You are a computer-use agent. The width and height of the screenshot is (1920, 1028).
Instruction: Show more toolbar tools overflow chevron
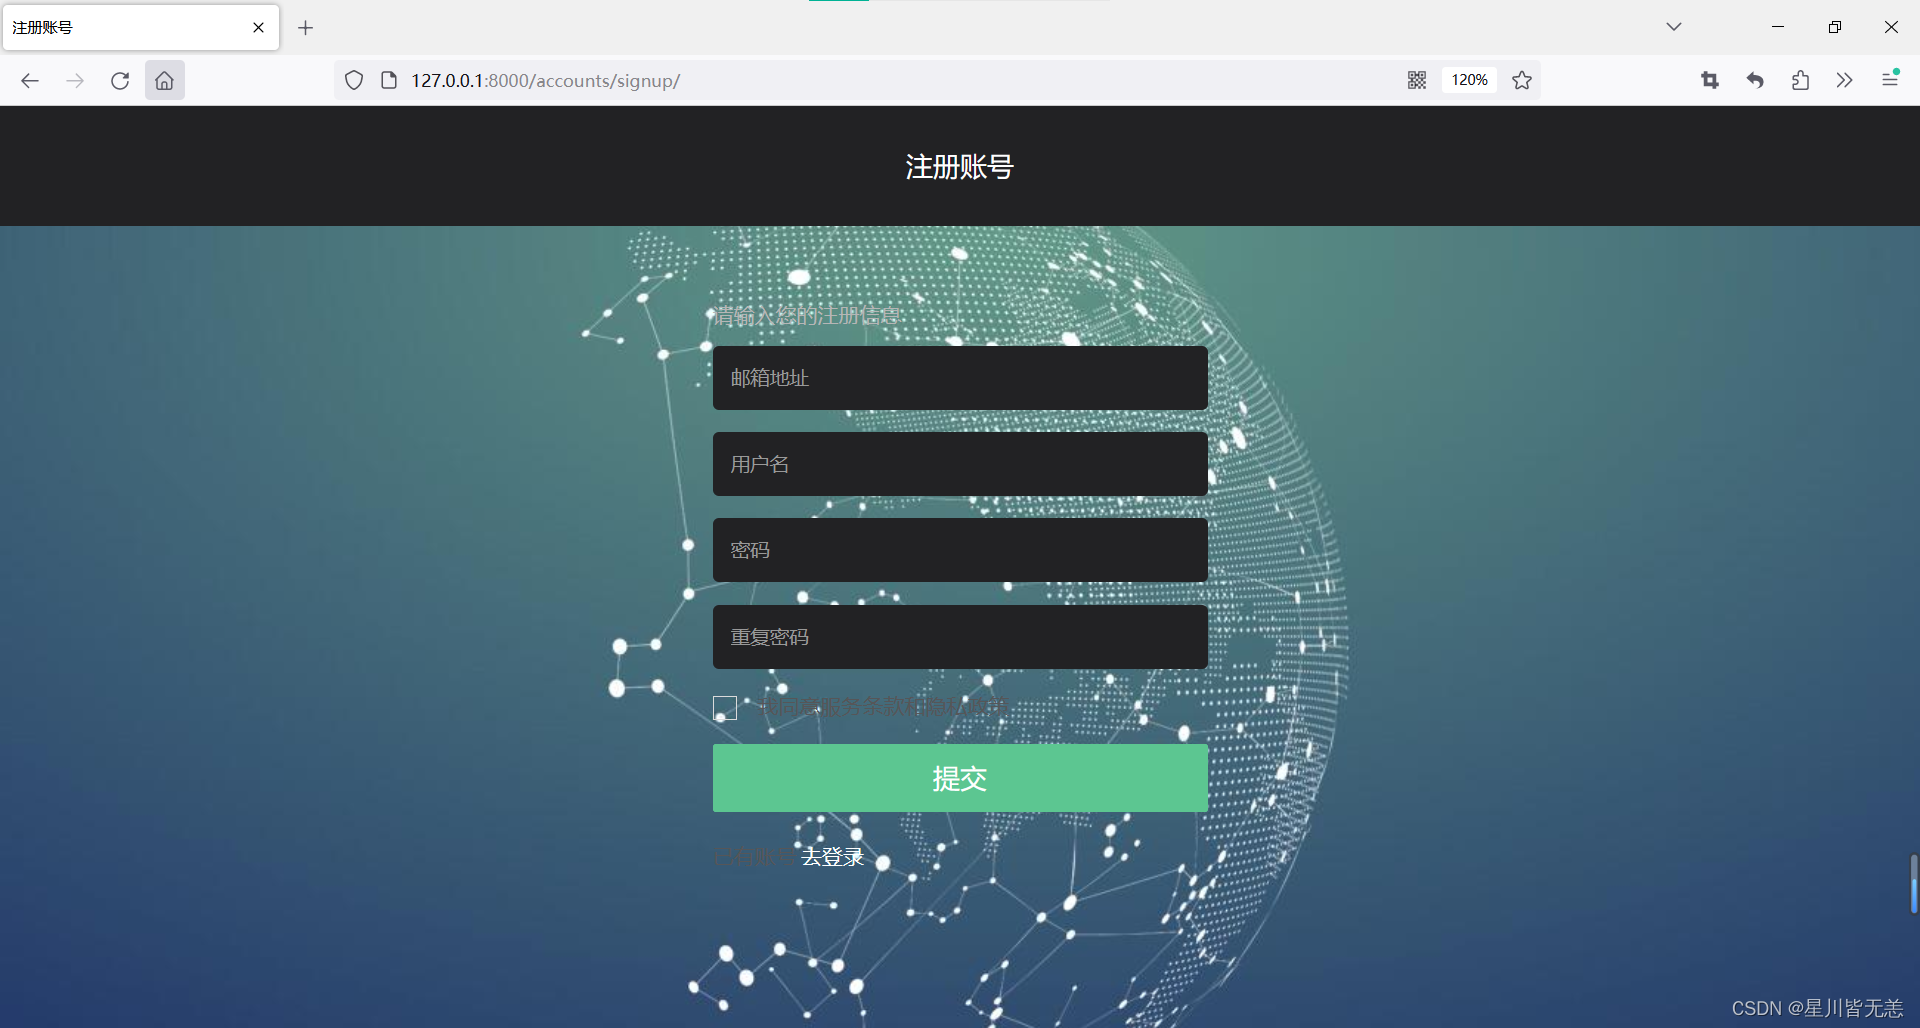[1845, 80]
